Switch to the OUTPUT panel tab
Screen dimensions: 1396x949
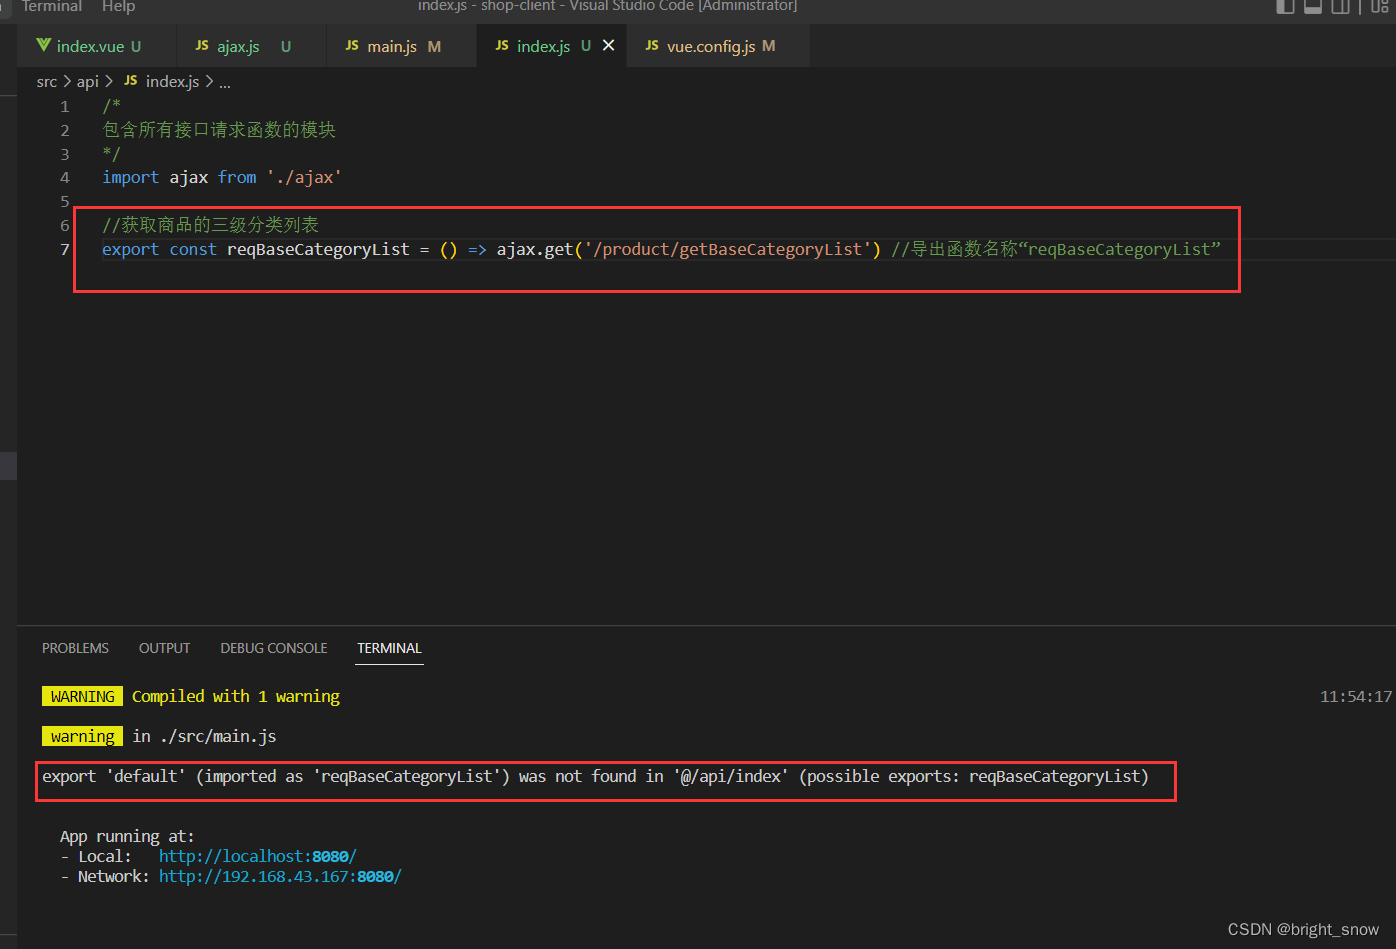[164, 648]
